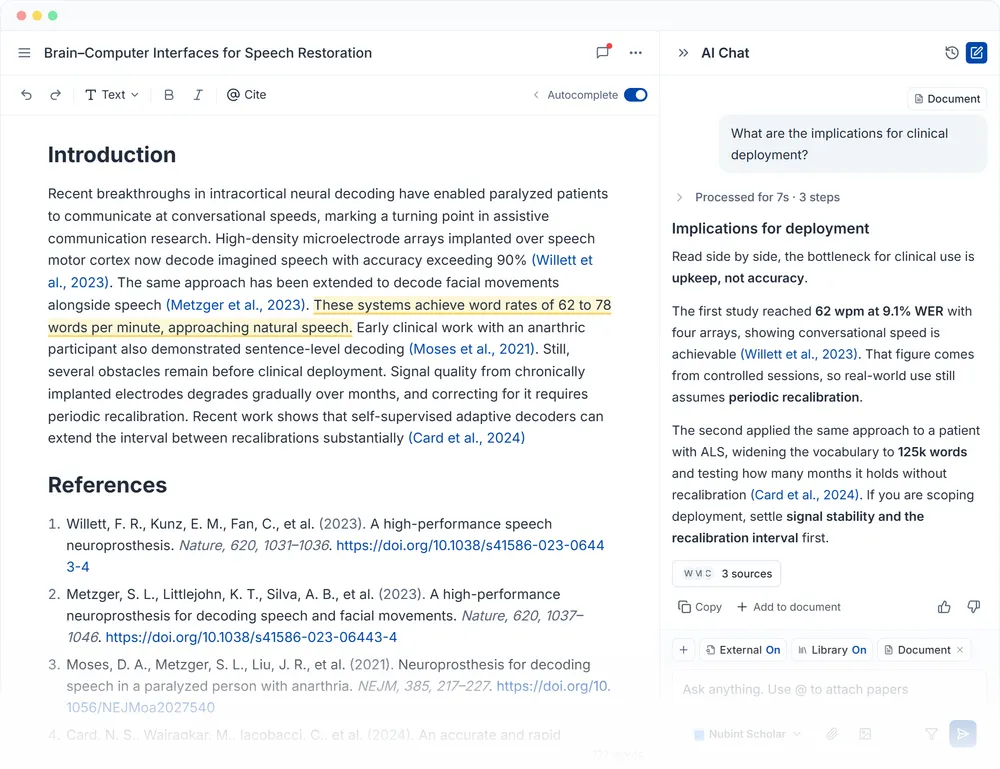Toggle italic formatting

[198, 95]
